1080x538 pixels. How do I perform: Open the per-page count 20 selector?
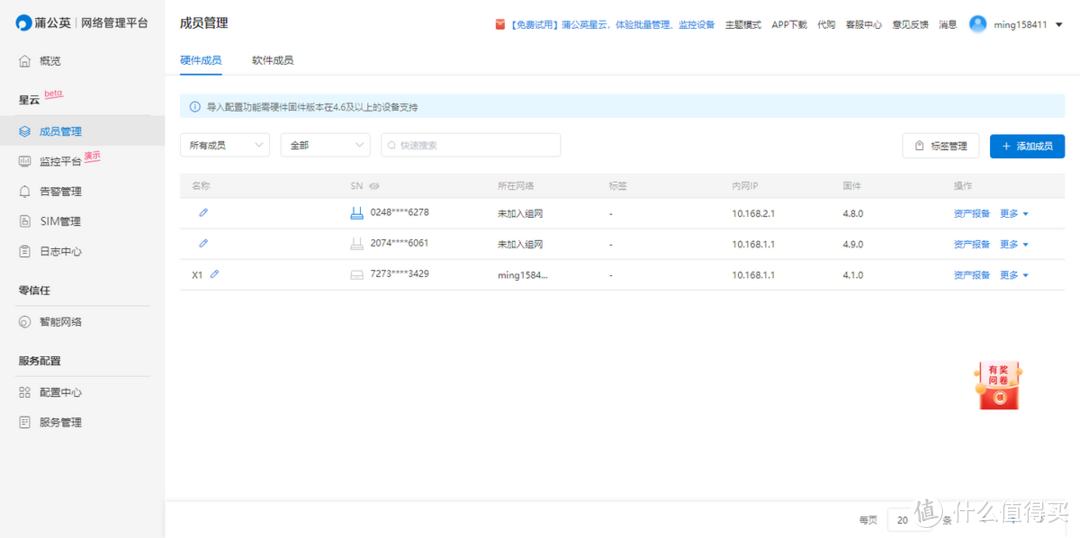point(908,520)
